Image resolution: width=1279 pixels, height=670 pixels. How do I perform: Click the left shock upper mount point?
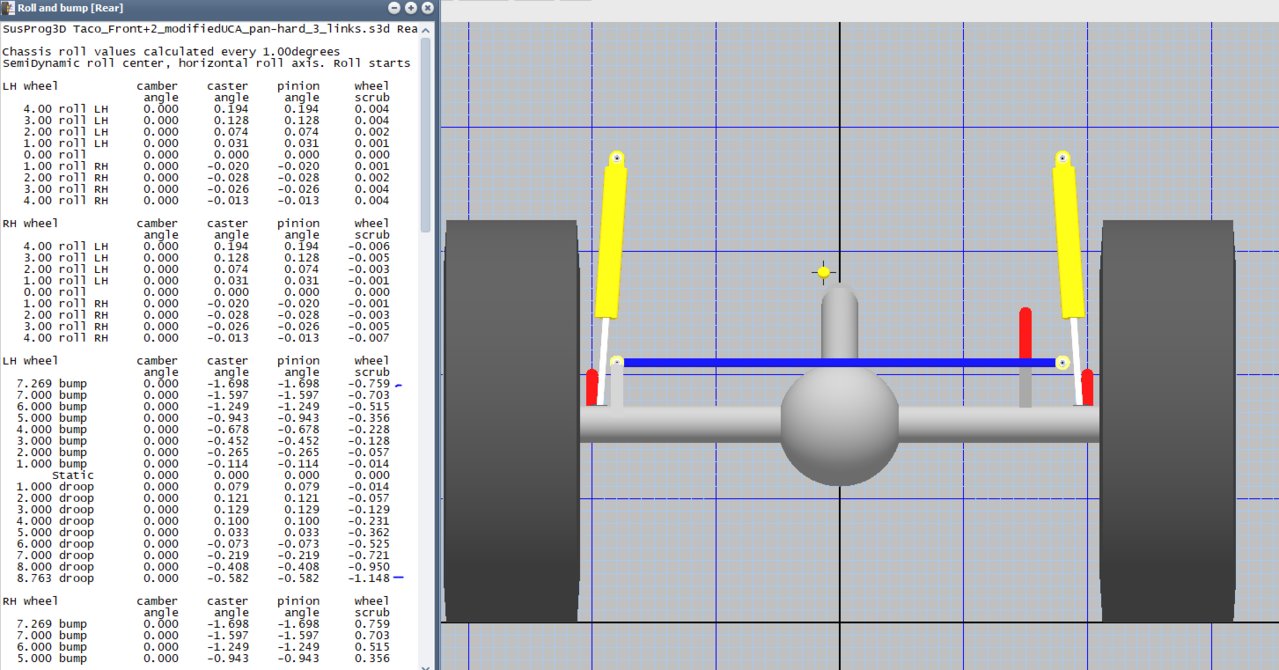(x=617, y=158)
